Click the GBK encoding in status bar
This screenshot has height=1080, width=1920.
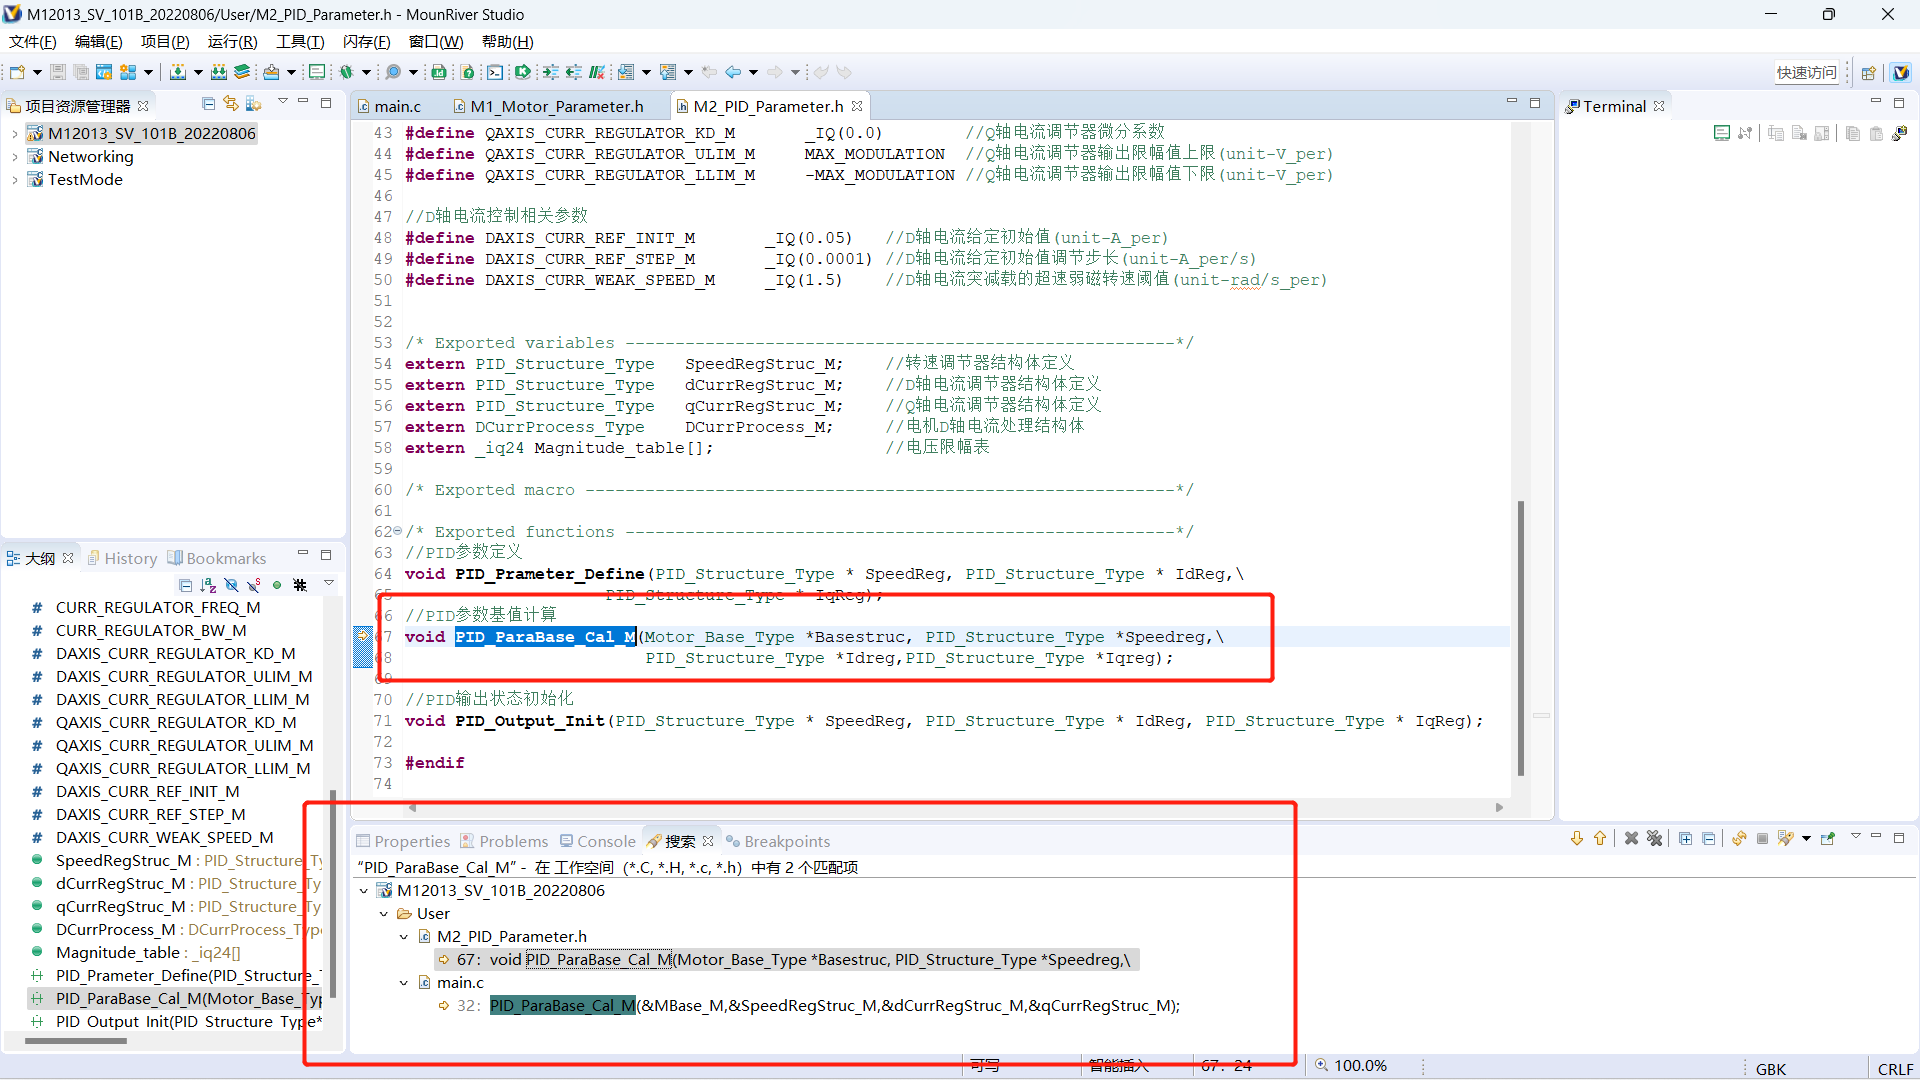[1770, 1068]
